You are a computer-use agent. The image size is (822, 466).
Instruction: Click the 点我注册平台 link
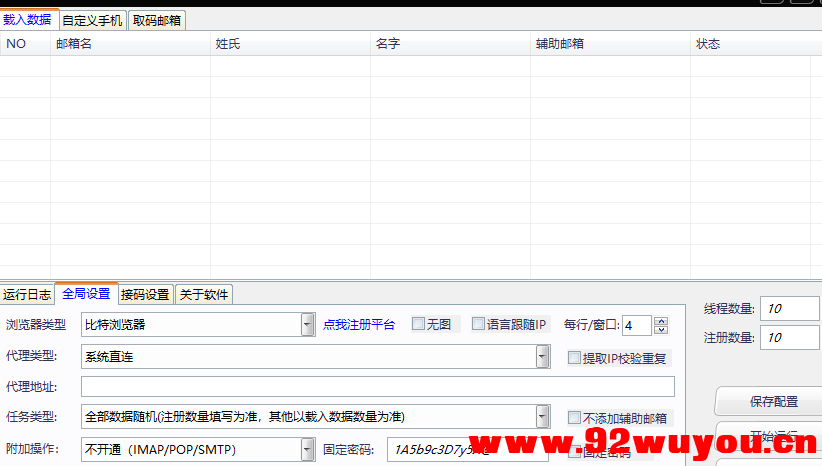(x=359, y=325)
